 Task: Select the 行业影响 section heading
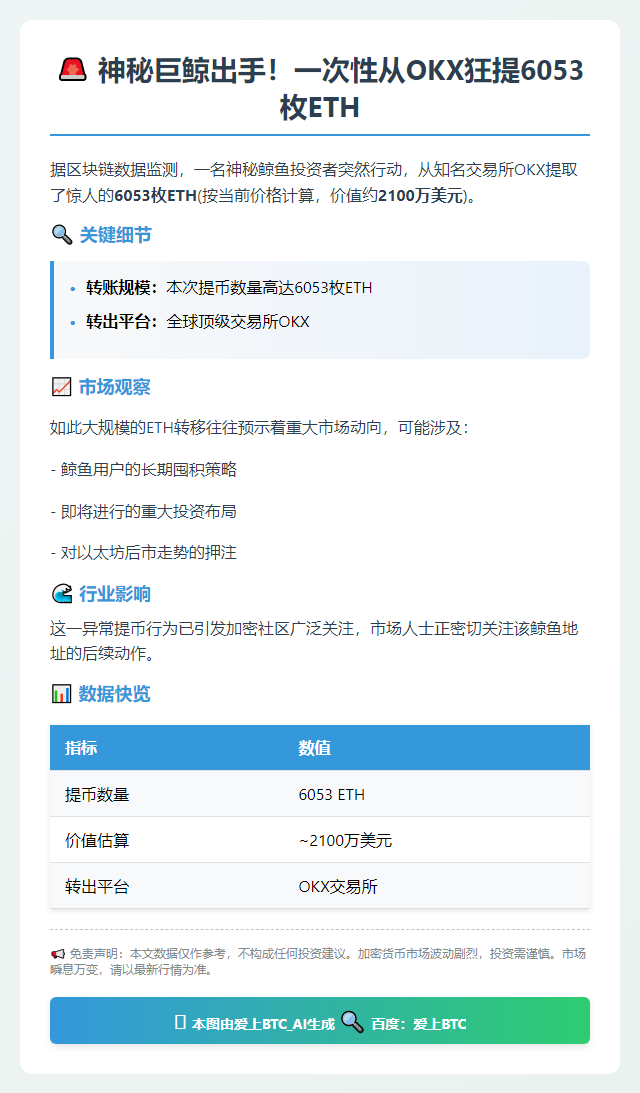114,594
